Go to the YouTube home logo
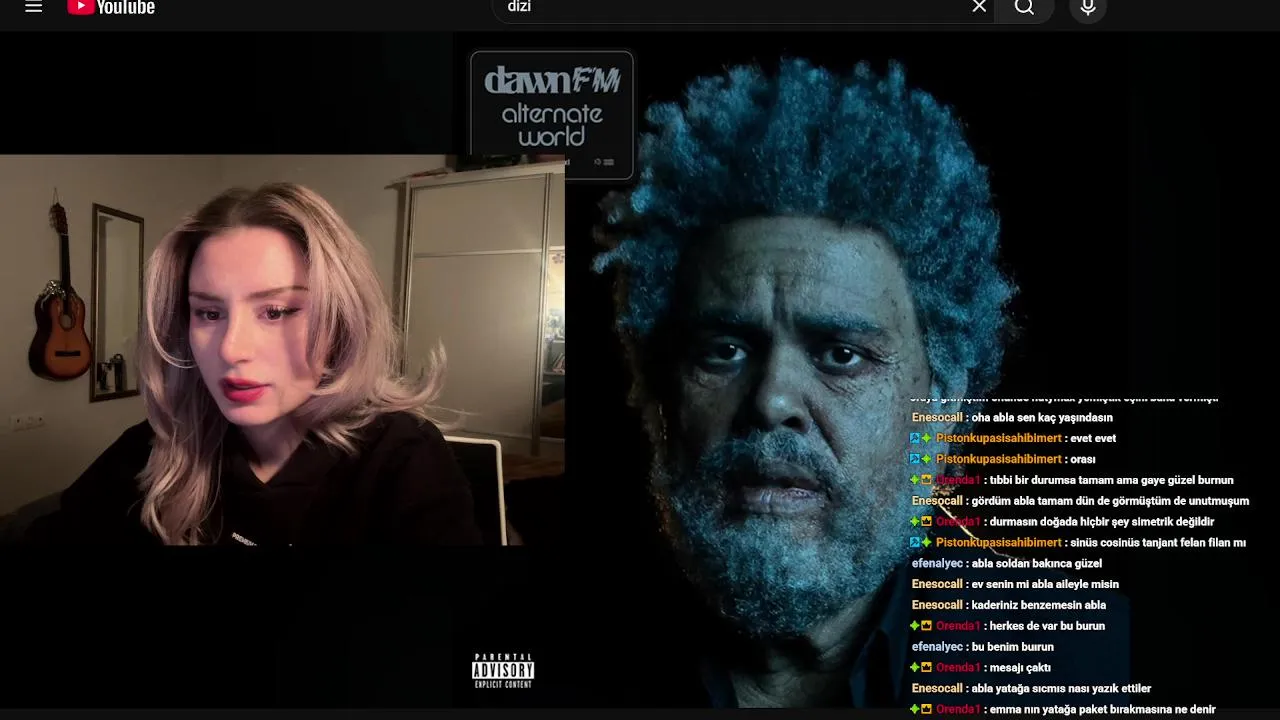The width and height of the screenshot is (1280, 720). click(111, 7)
